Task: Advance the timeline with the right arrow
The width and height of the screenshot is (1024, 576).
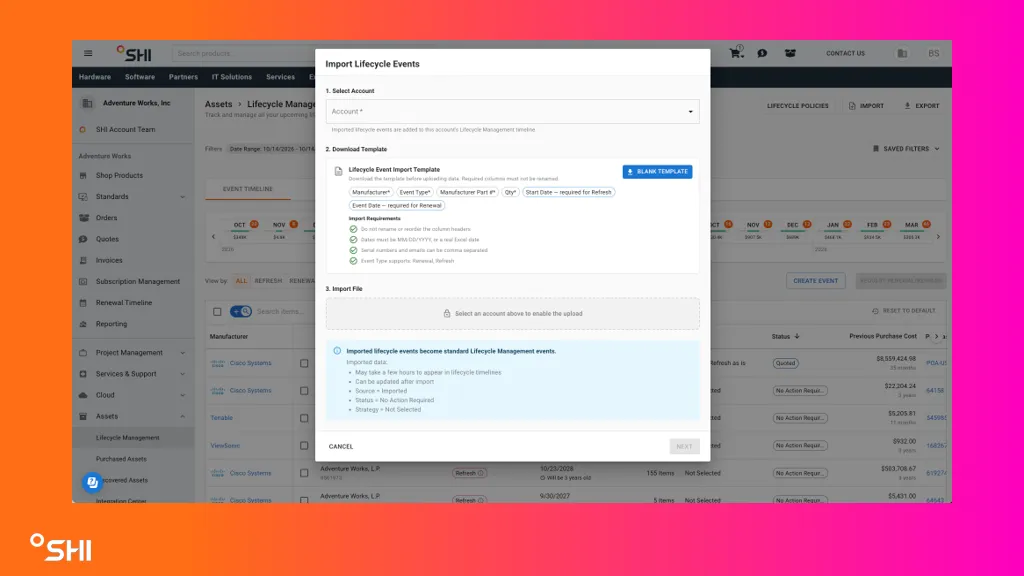Action: (938, 236)
